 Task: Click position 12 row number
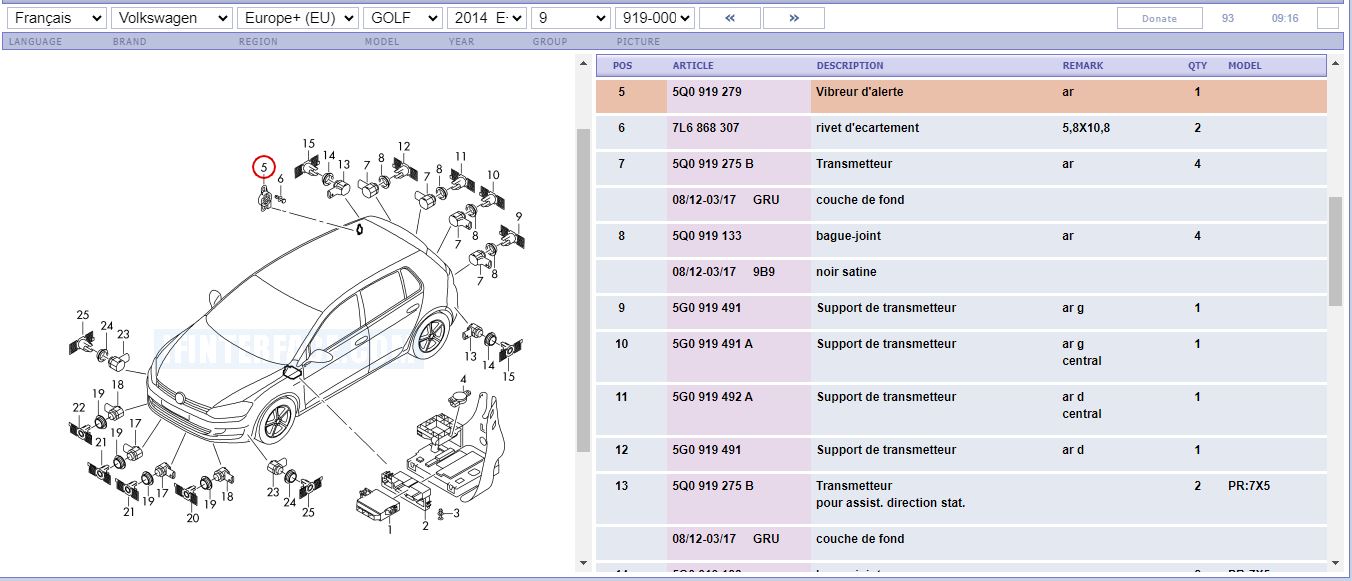click(x=622, y=450)
